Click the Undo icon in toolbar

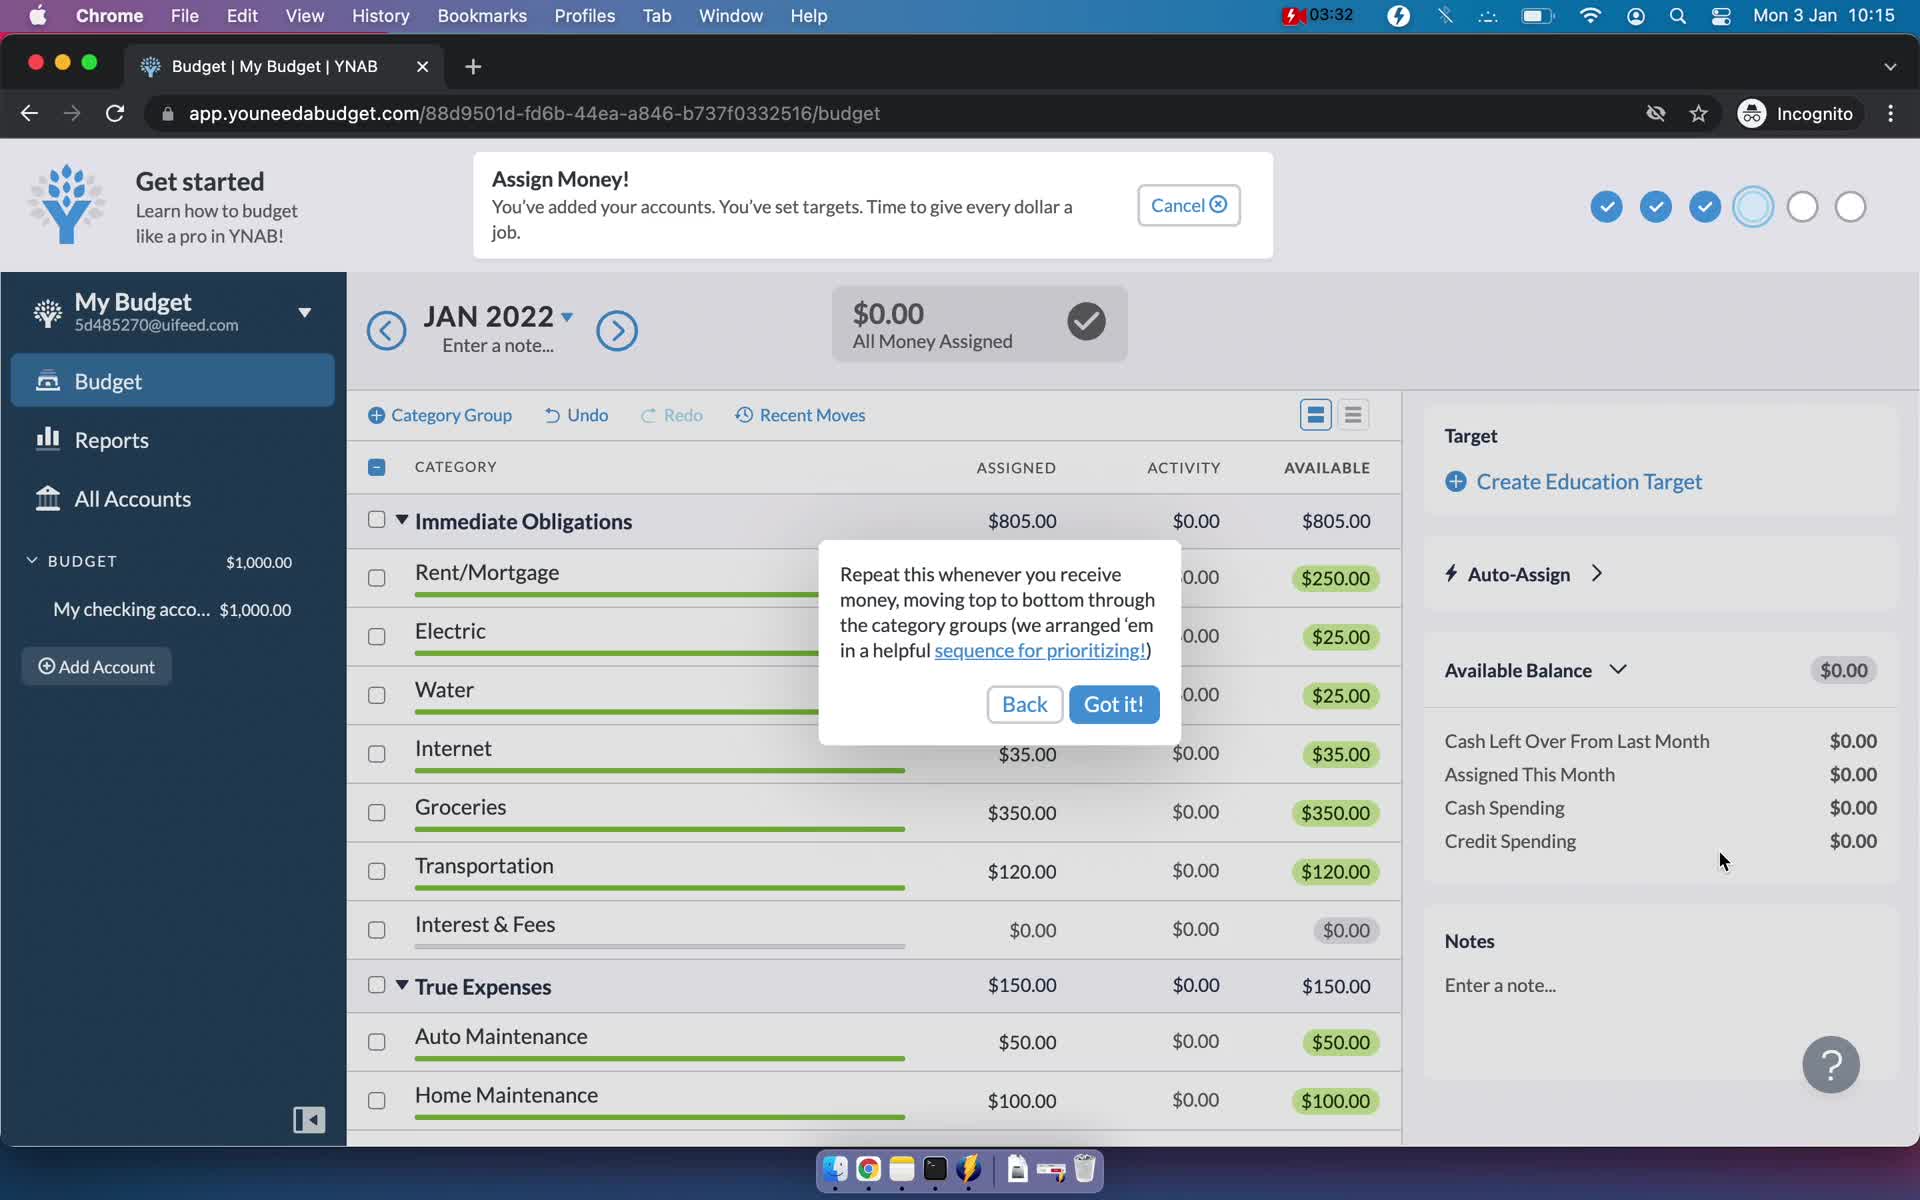point(552,415)
